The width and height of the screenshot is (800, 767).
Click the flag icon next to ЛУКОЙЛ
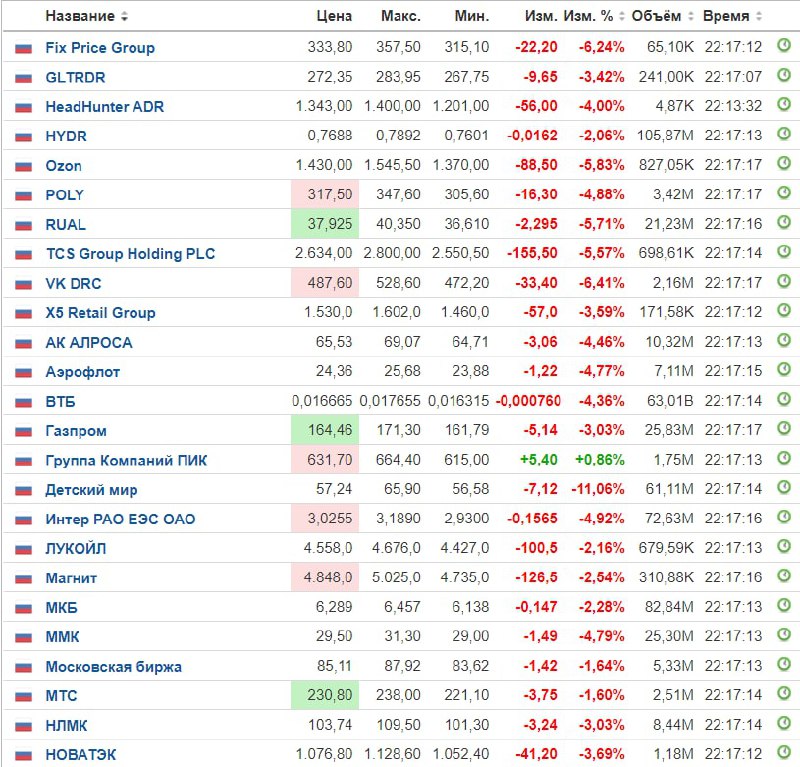(x=24, y=549)
